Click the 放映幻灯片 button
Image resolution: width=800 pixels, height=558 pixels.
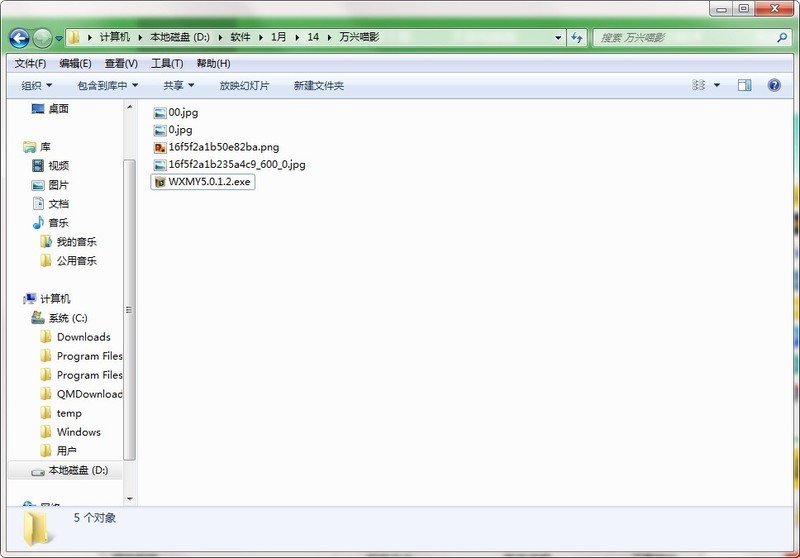click(244, 86)
